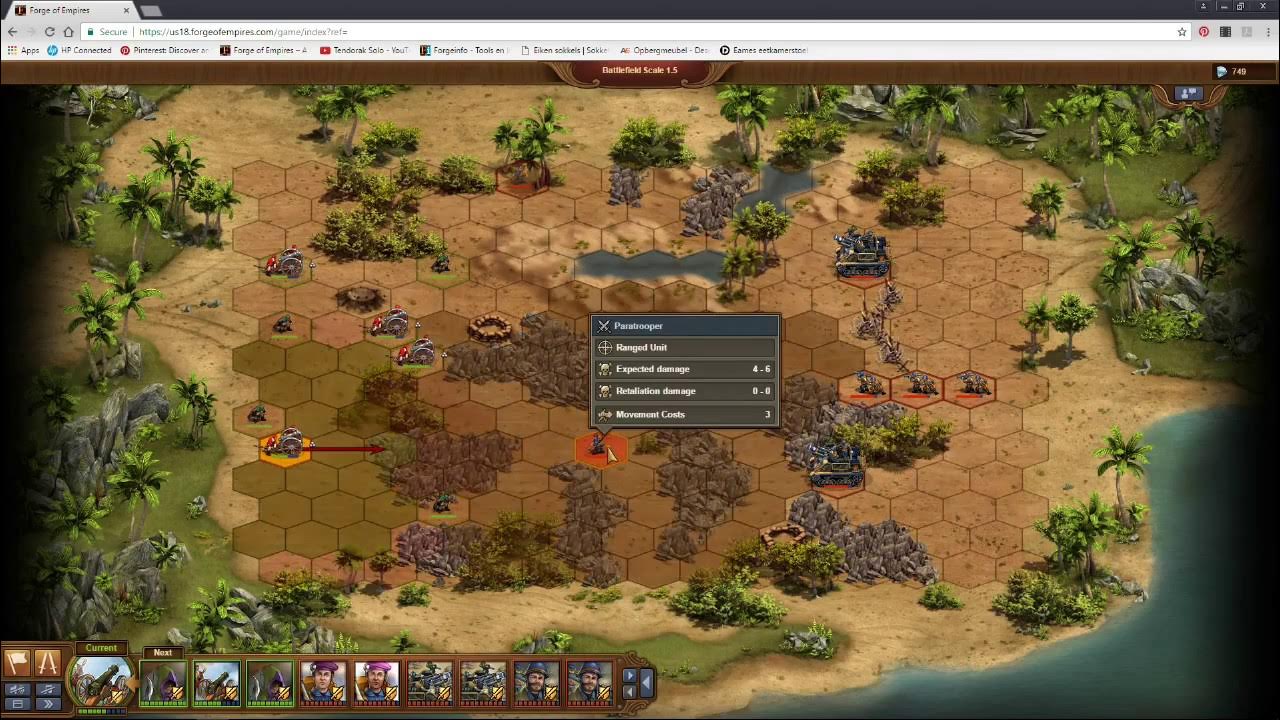Click the small upper right-arrow in unit queue

pyautogui.click(x=628, y=677)
